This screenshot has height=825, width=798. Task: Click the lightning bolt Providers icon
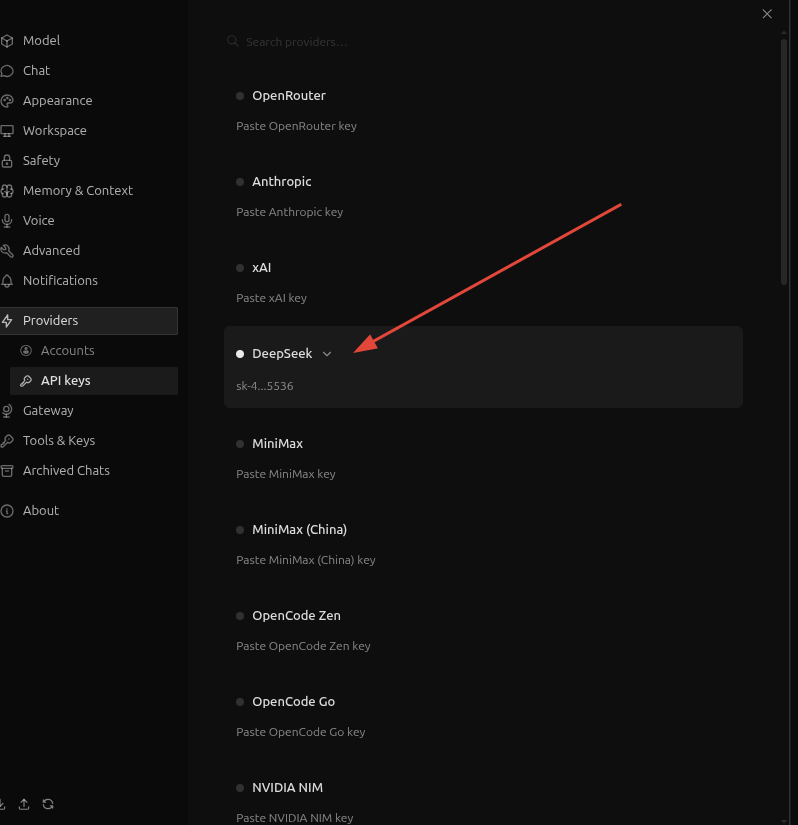[x=7, y=321]
